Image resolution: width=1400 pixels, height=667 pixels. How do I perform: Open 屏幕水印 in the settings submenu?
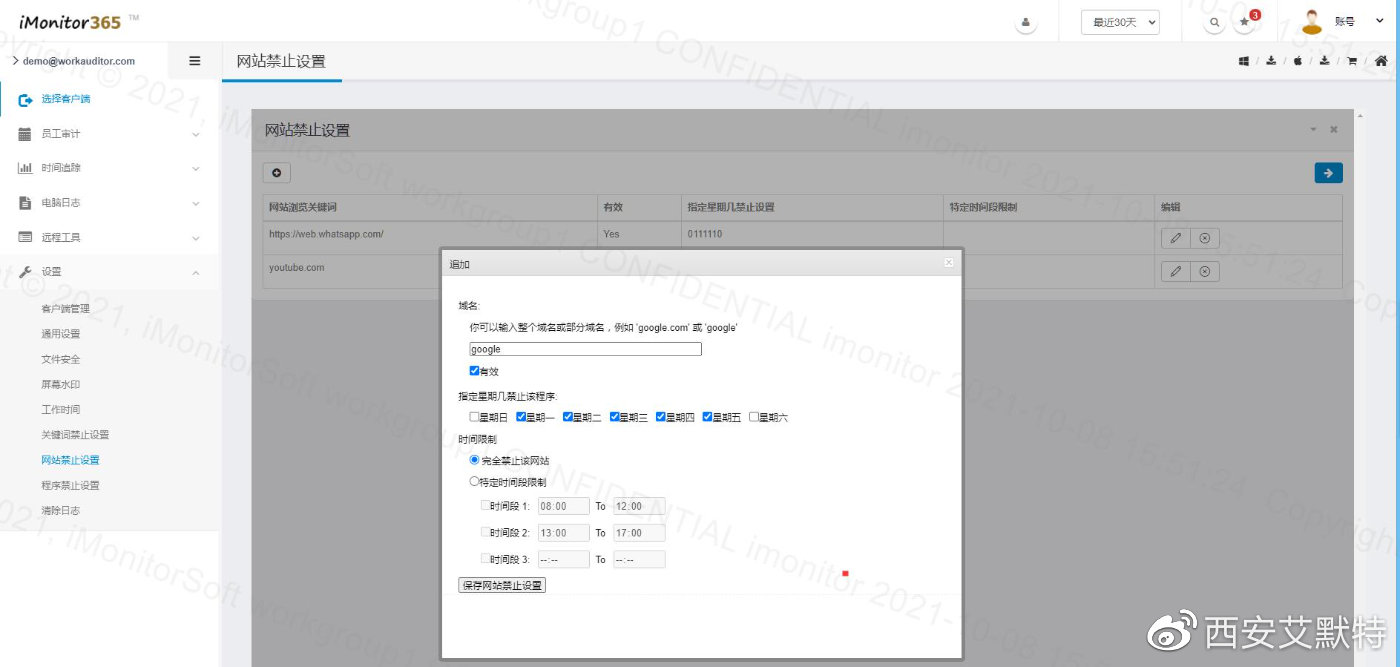click(60, 384)
